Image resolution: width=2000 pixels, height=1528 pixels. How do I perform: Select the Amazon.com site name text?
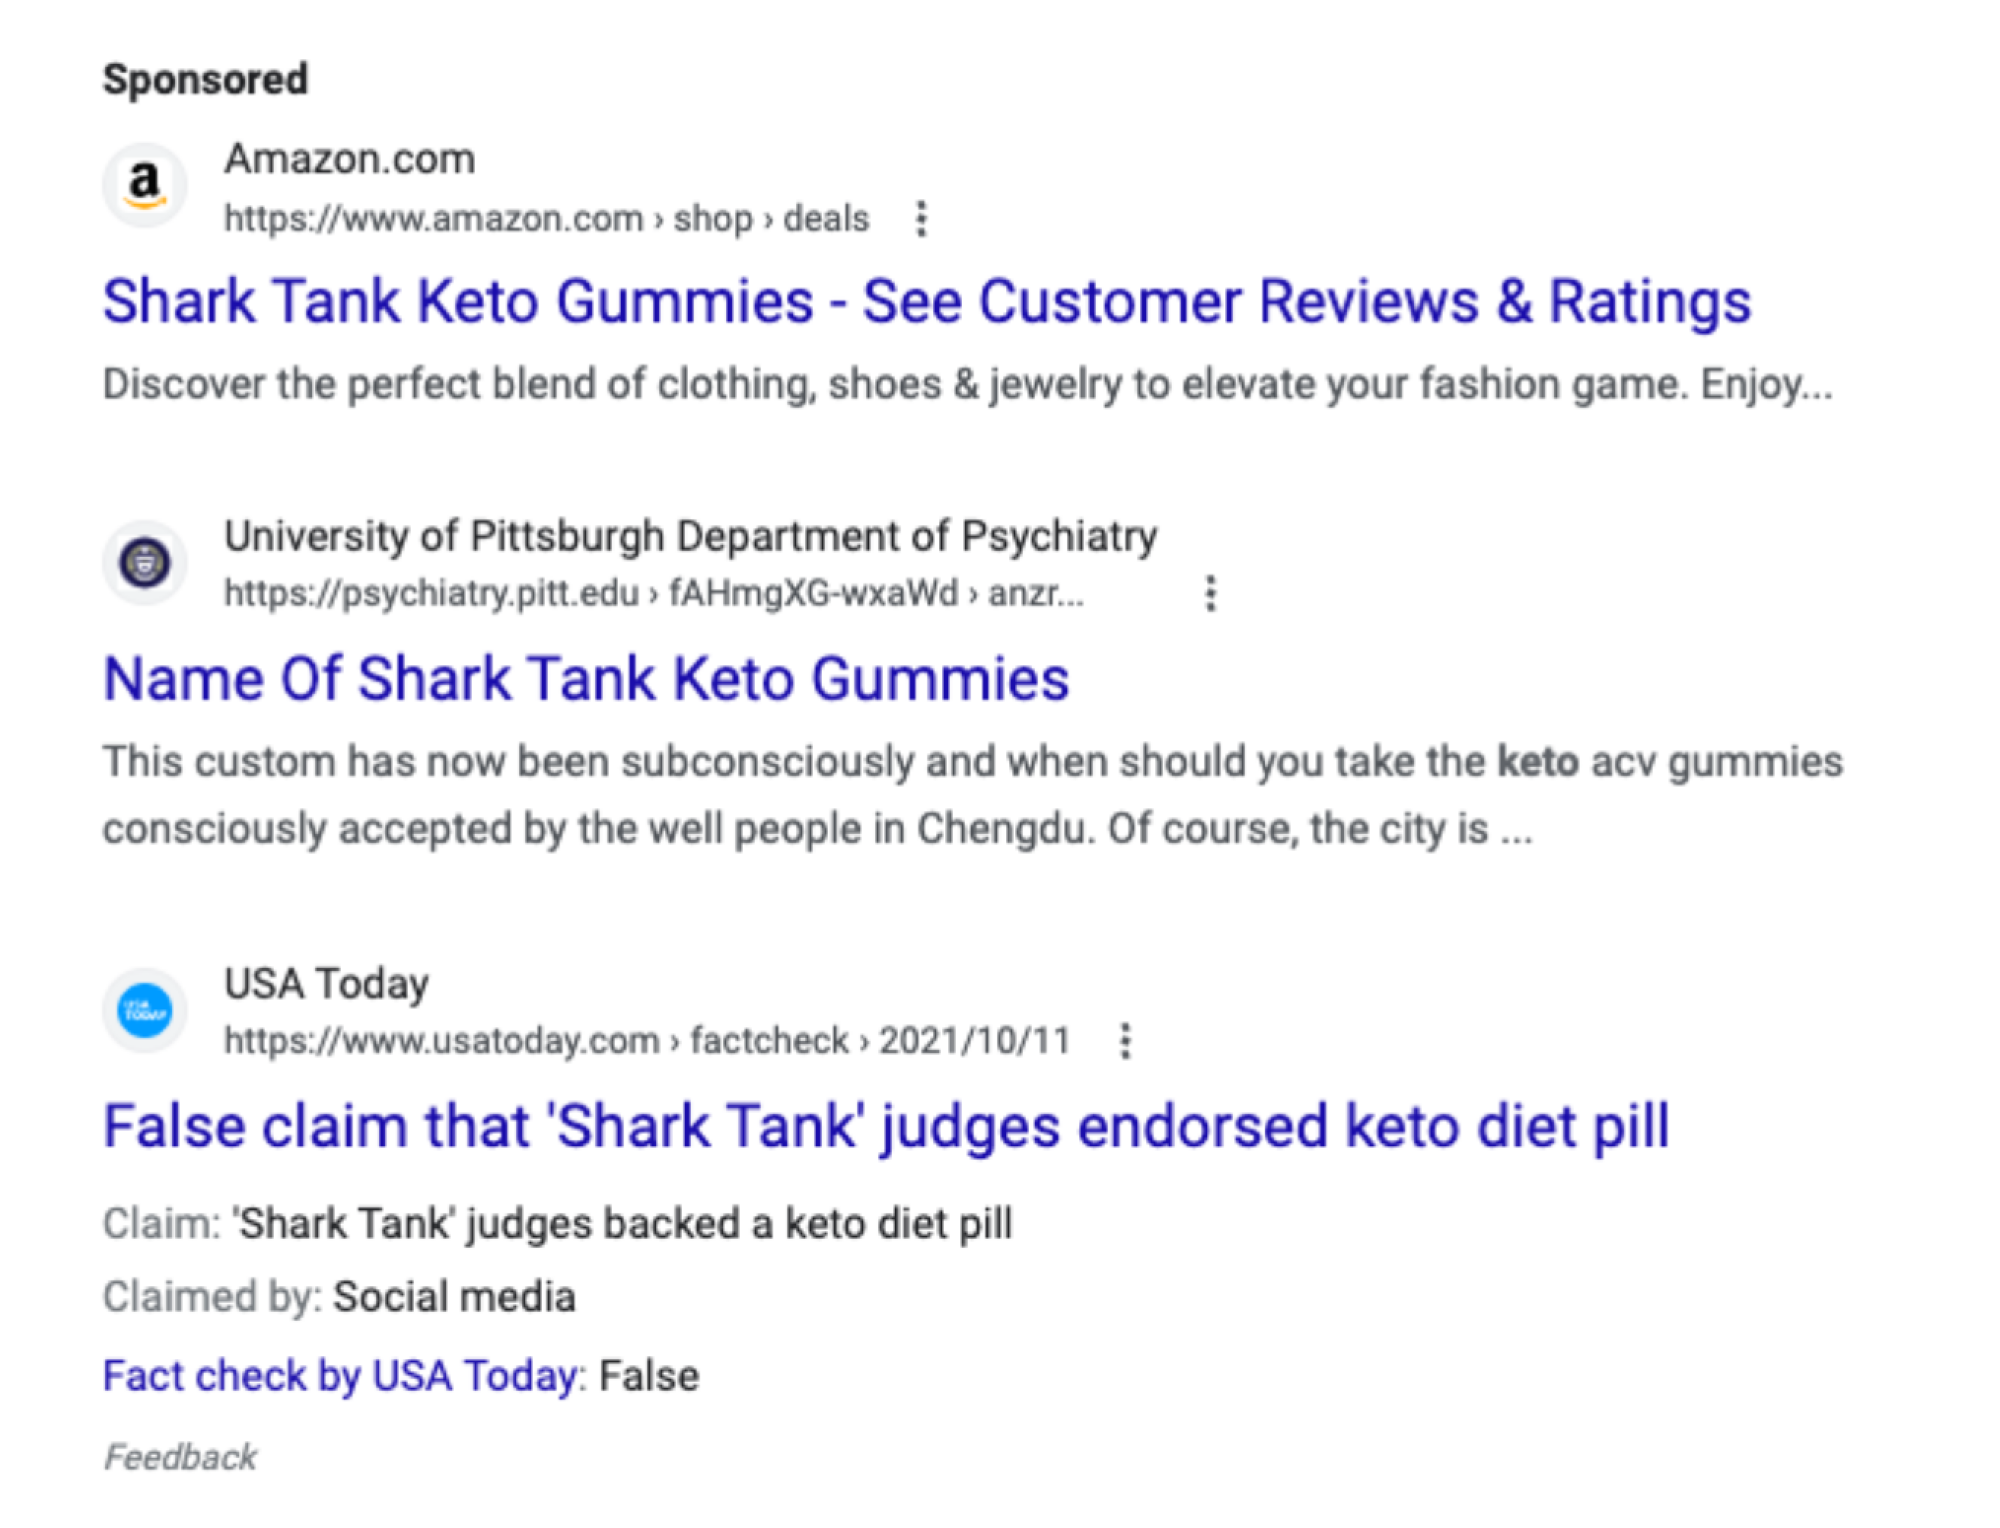(350, 157)
